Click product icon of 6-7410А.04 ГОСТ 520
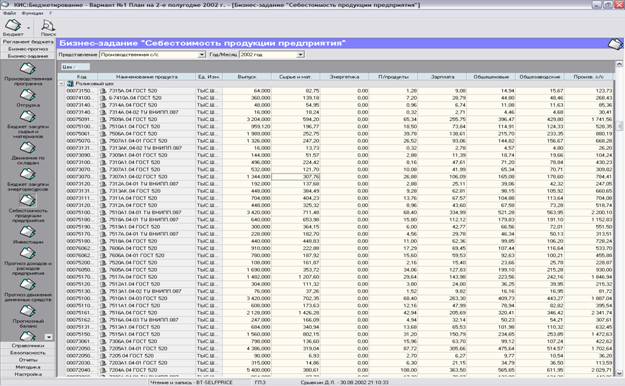This screenshot has height=386, width=625. (x=103, y=98)
